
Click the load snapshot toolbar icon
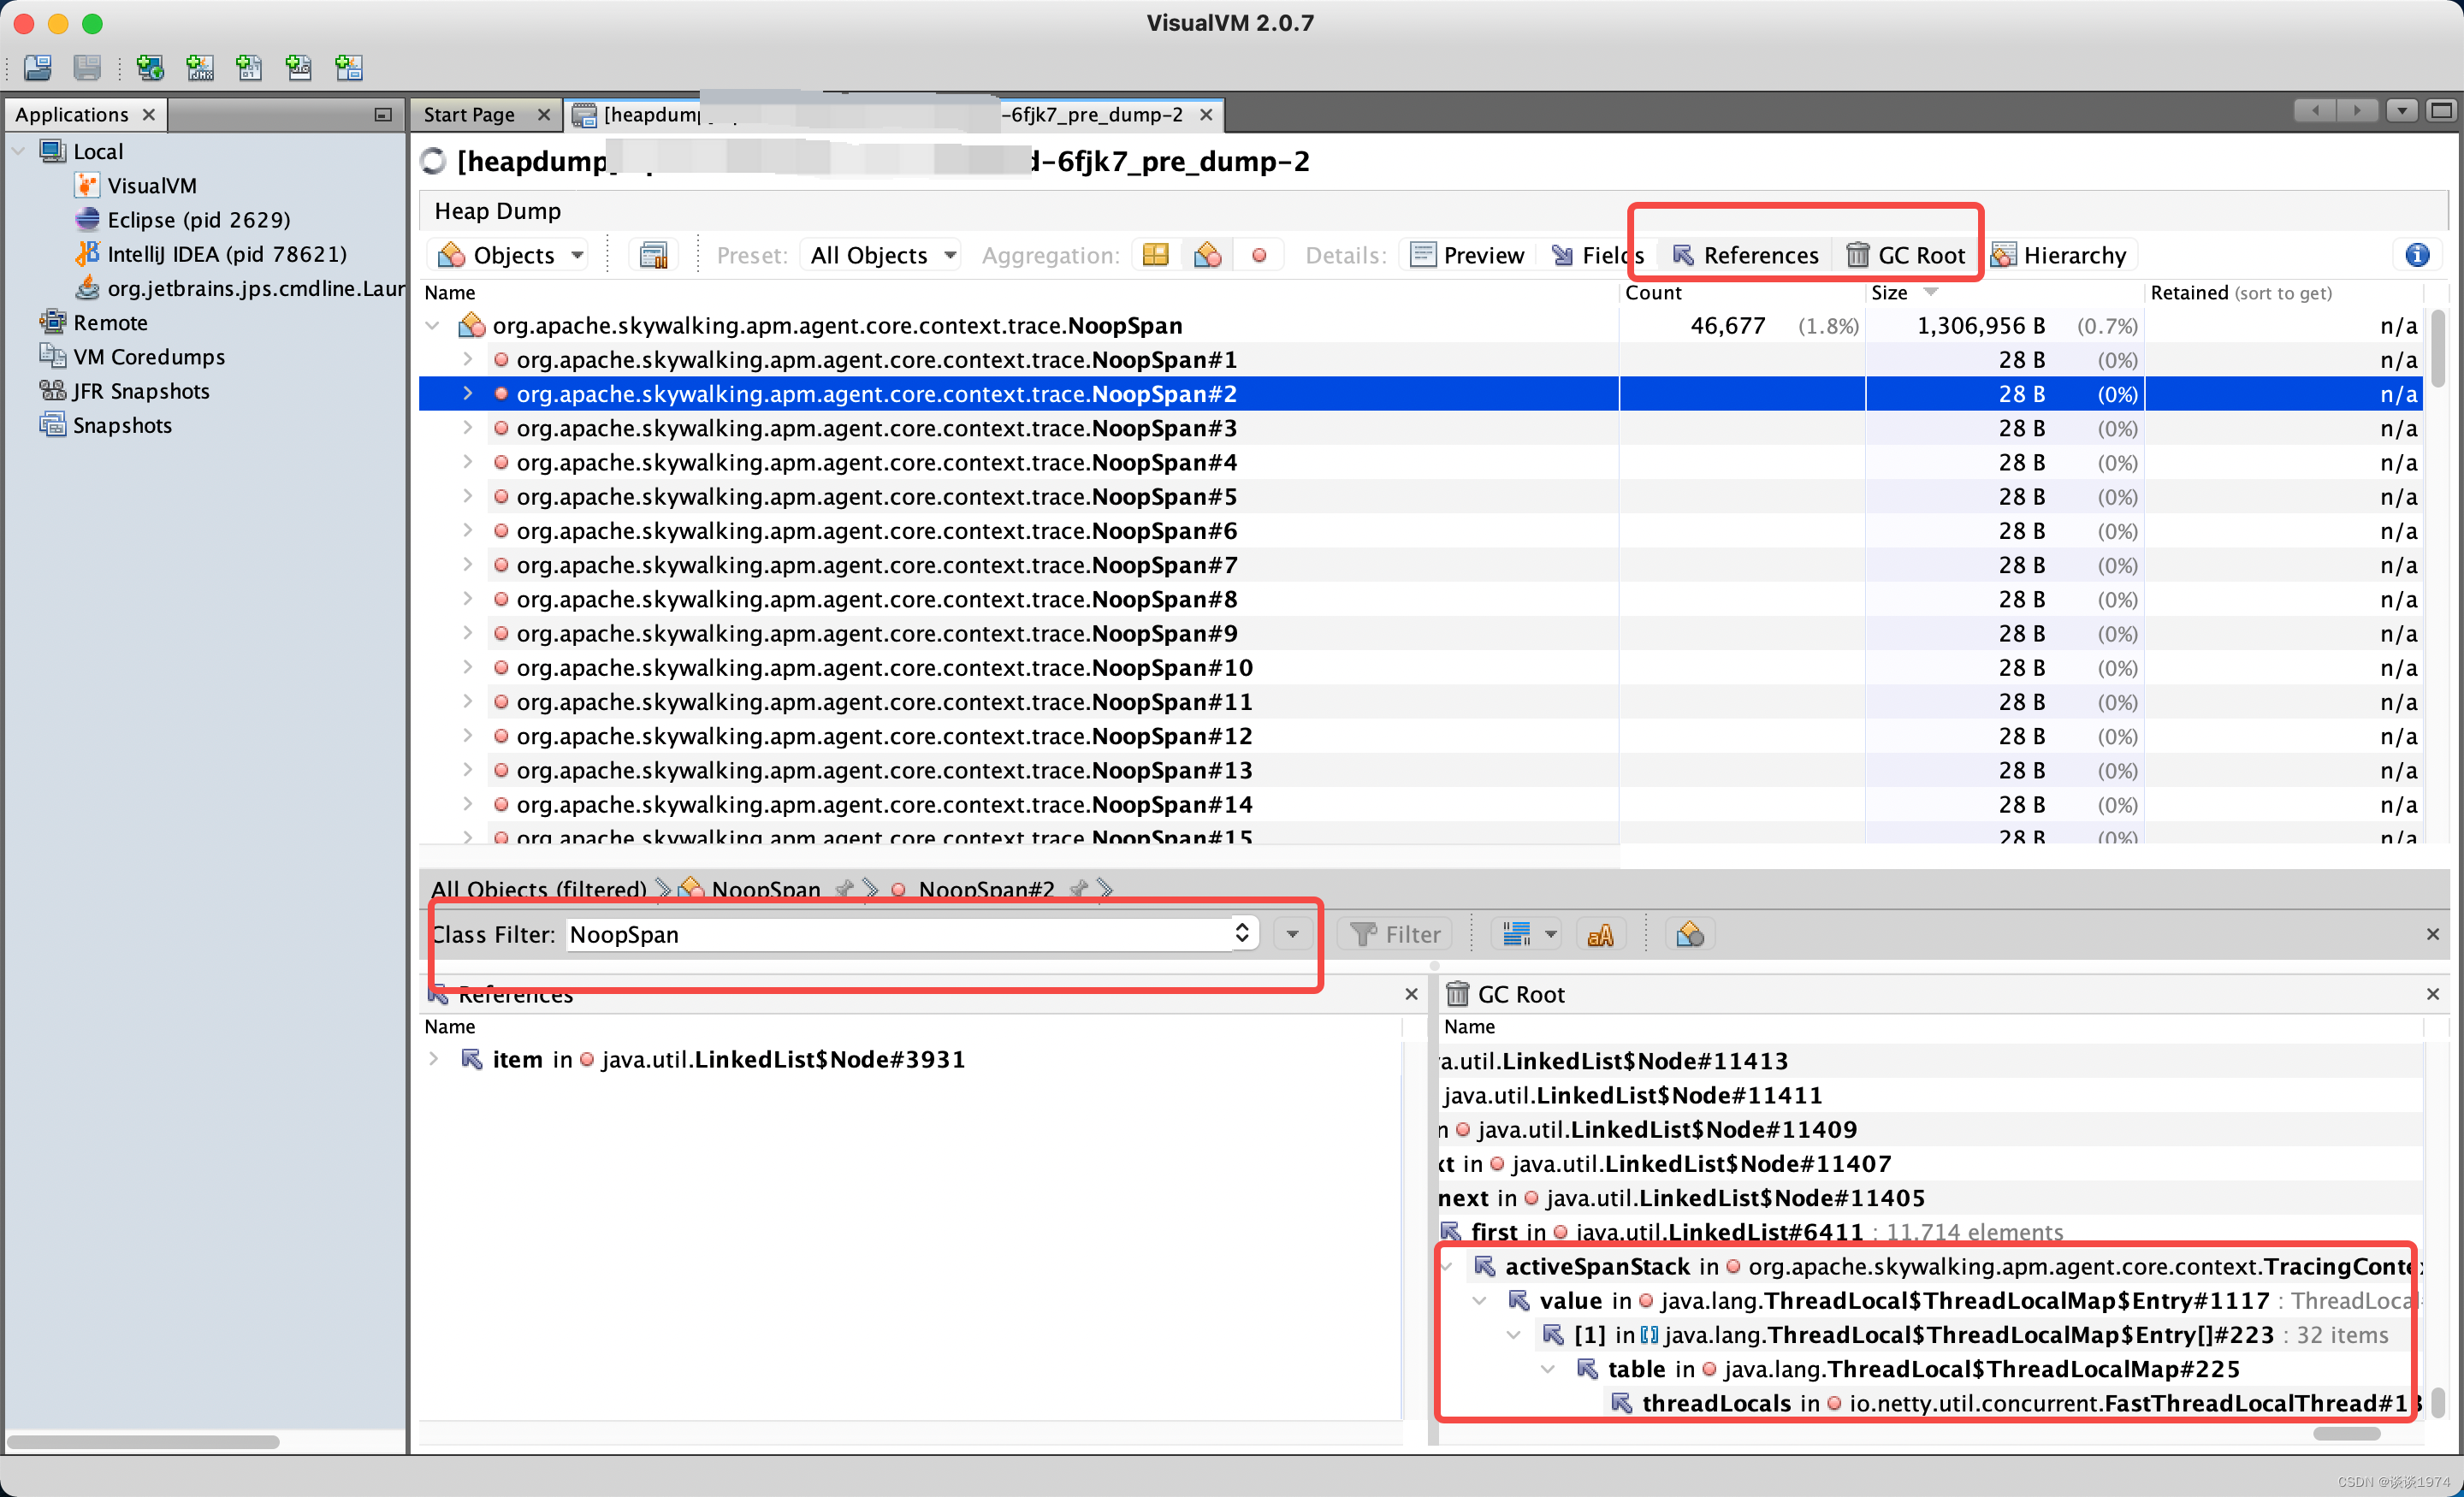[38, 68]
